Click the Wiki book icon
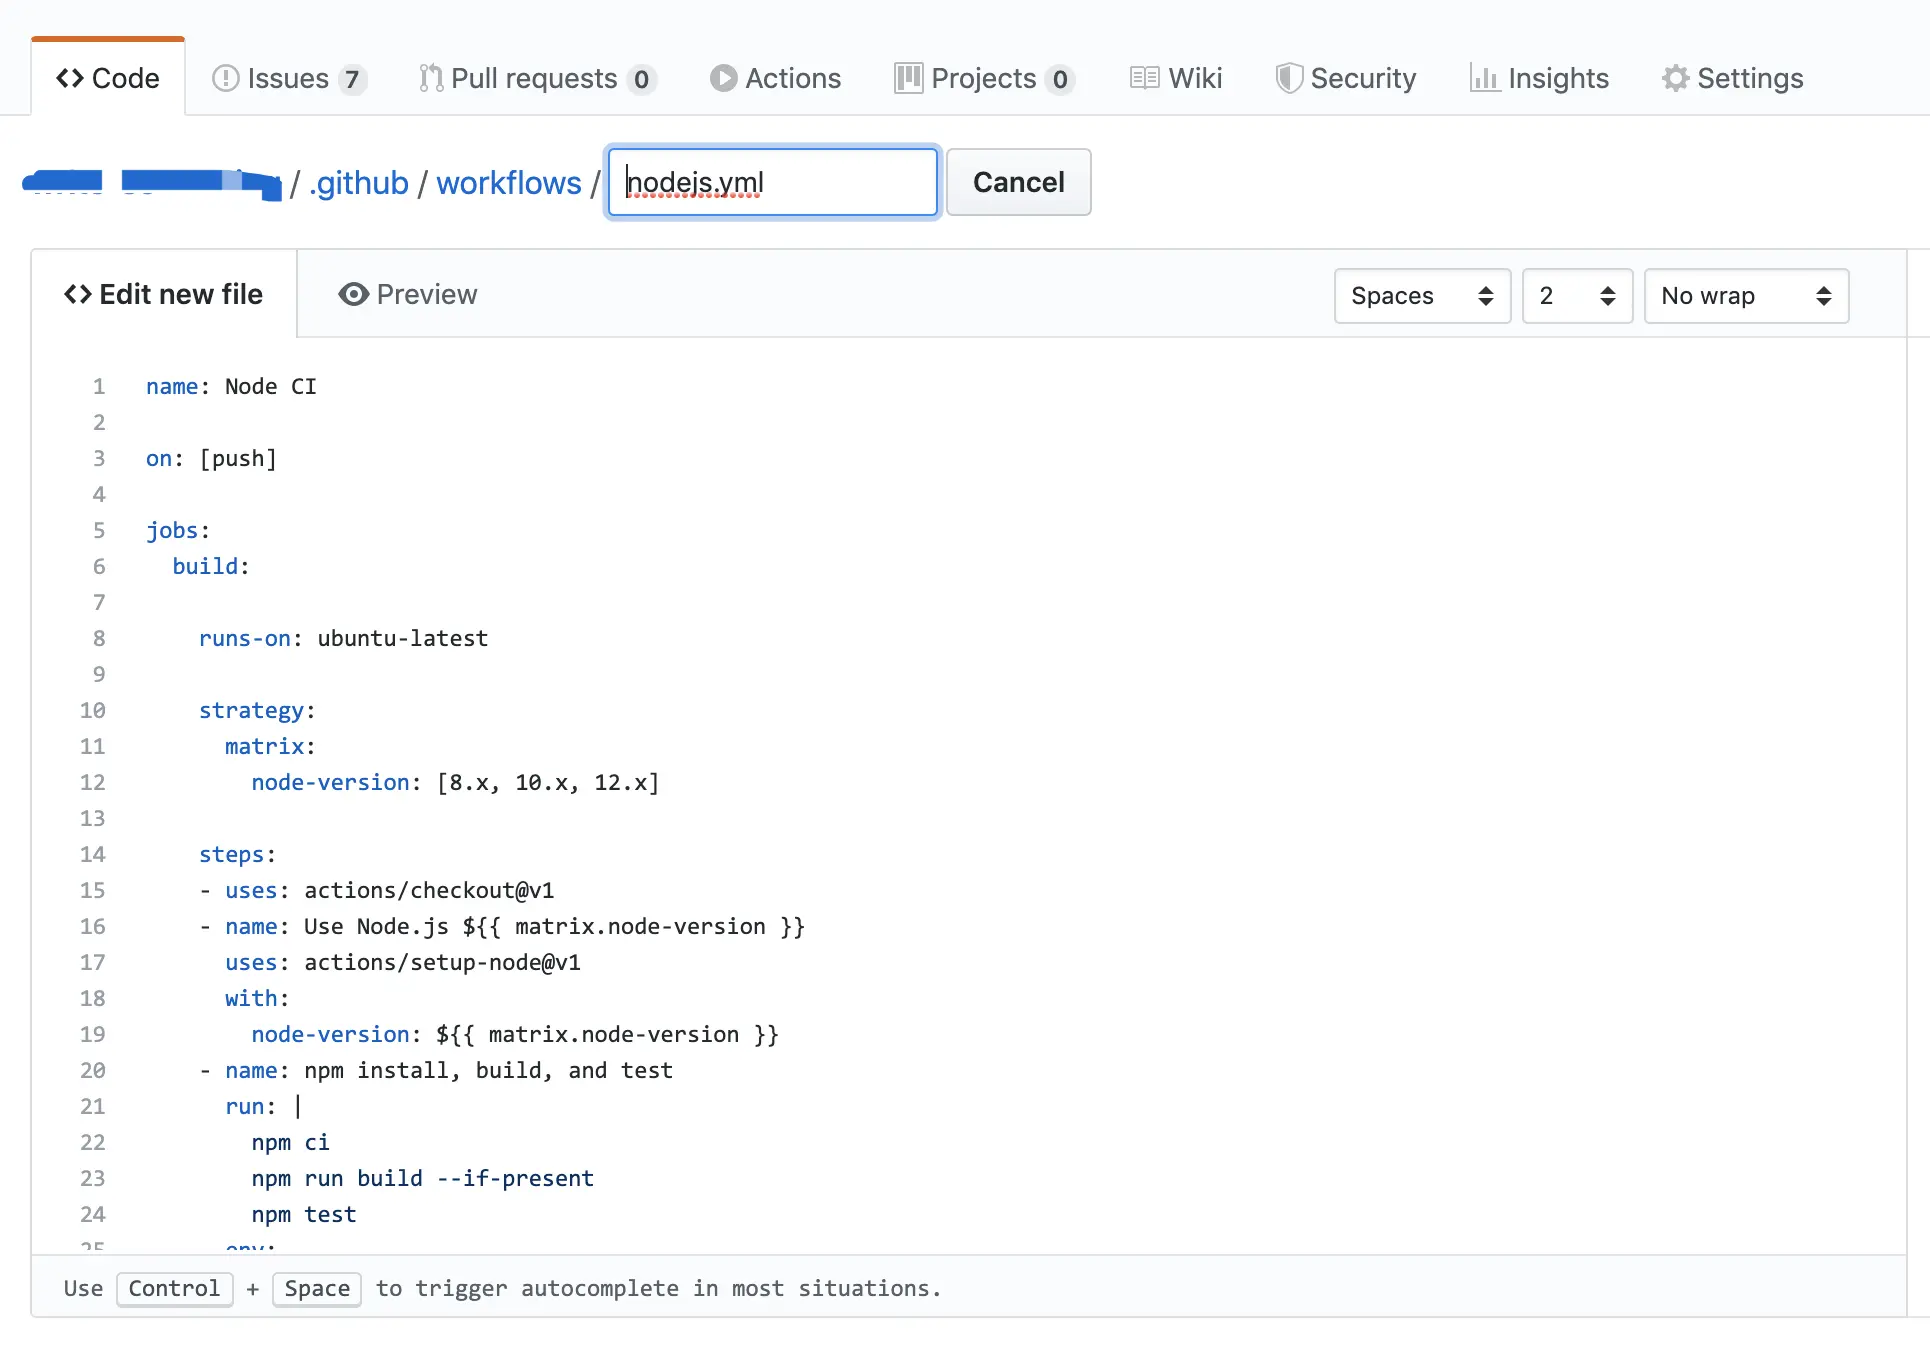The image size is (1930, 1346). coord(1144,78)
